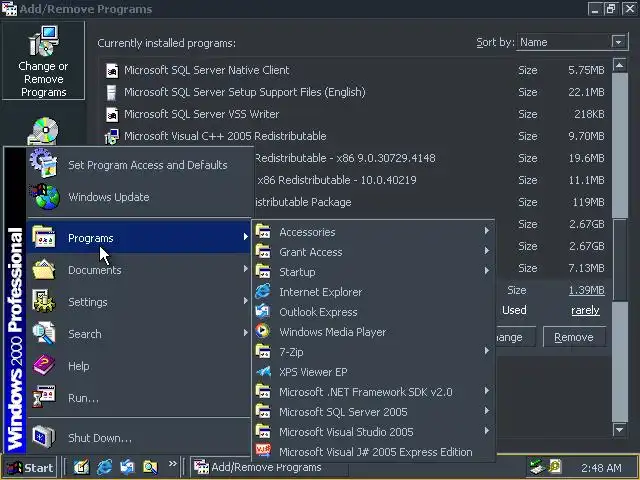
Task: Expand the 7-Zip submenu arrow
Action: pos(487,351)
